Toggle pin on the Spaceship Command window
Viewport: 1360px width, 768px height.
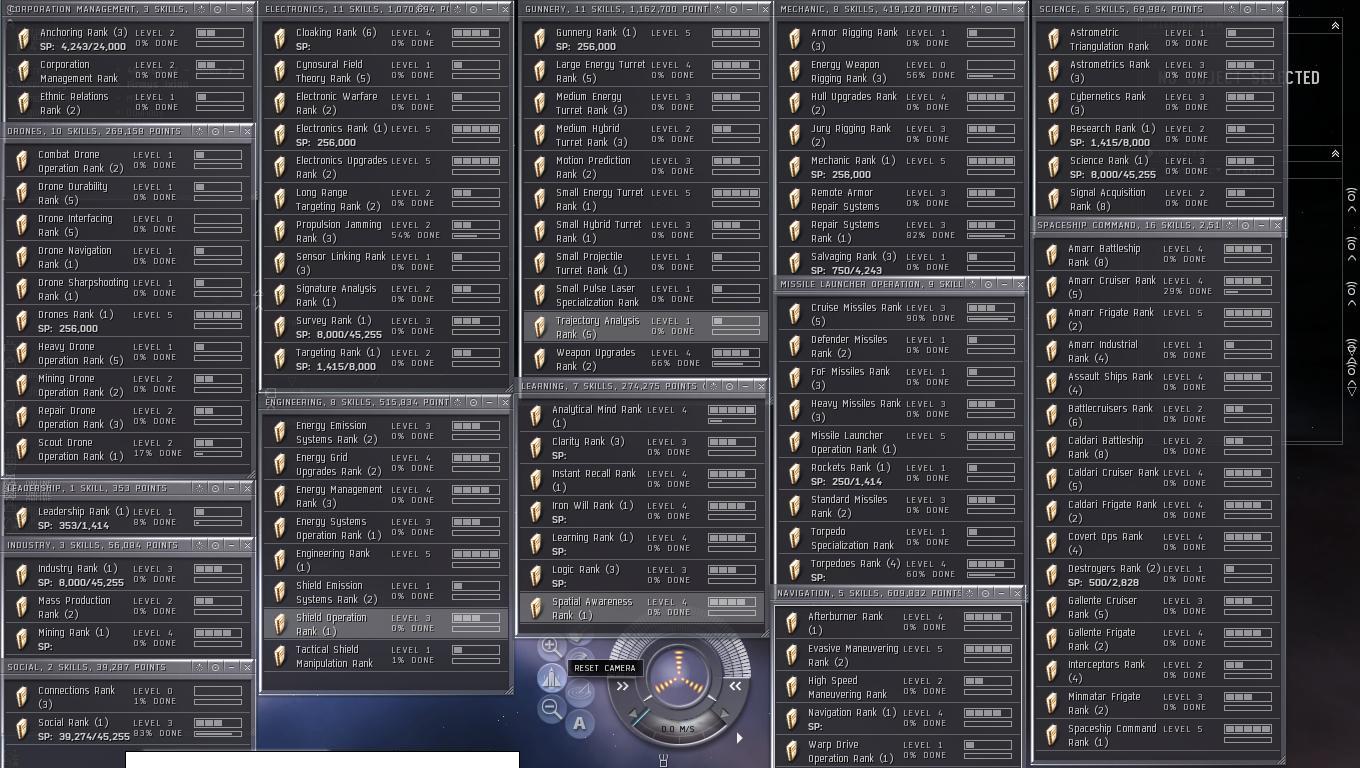pos(1228,225)
